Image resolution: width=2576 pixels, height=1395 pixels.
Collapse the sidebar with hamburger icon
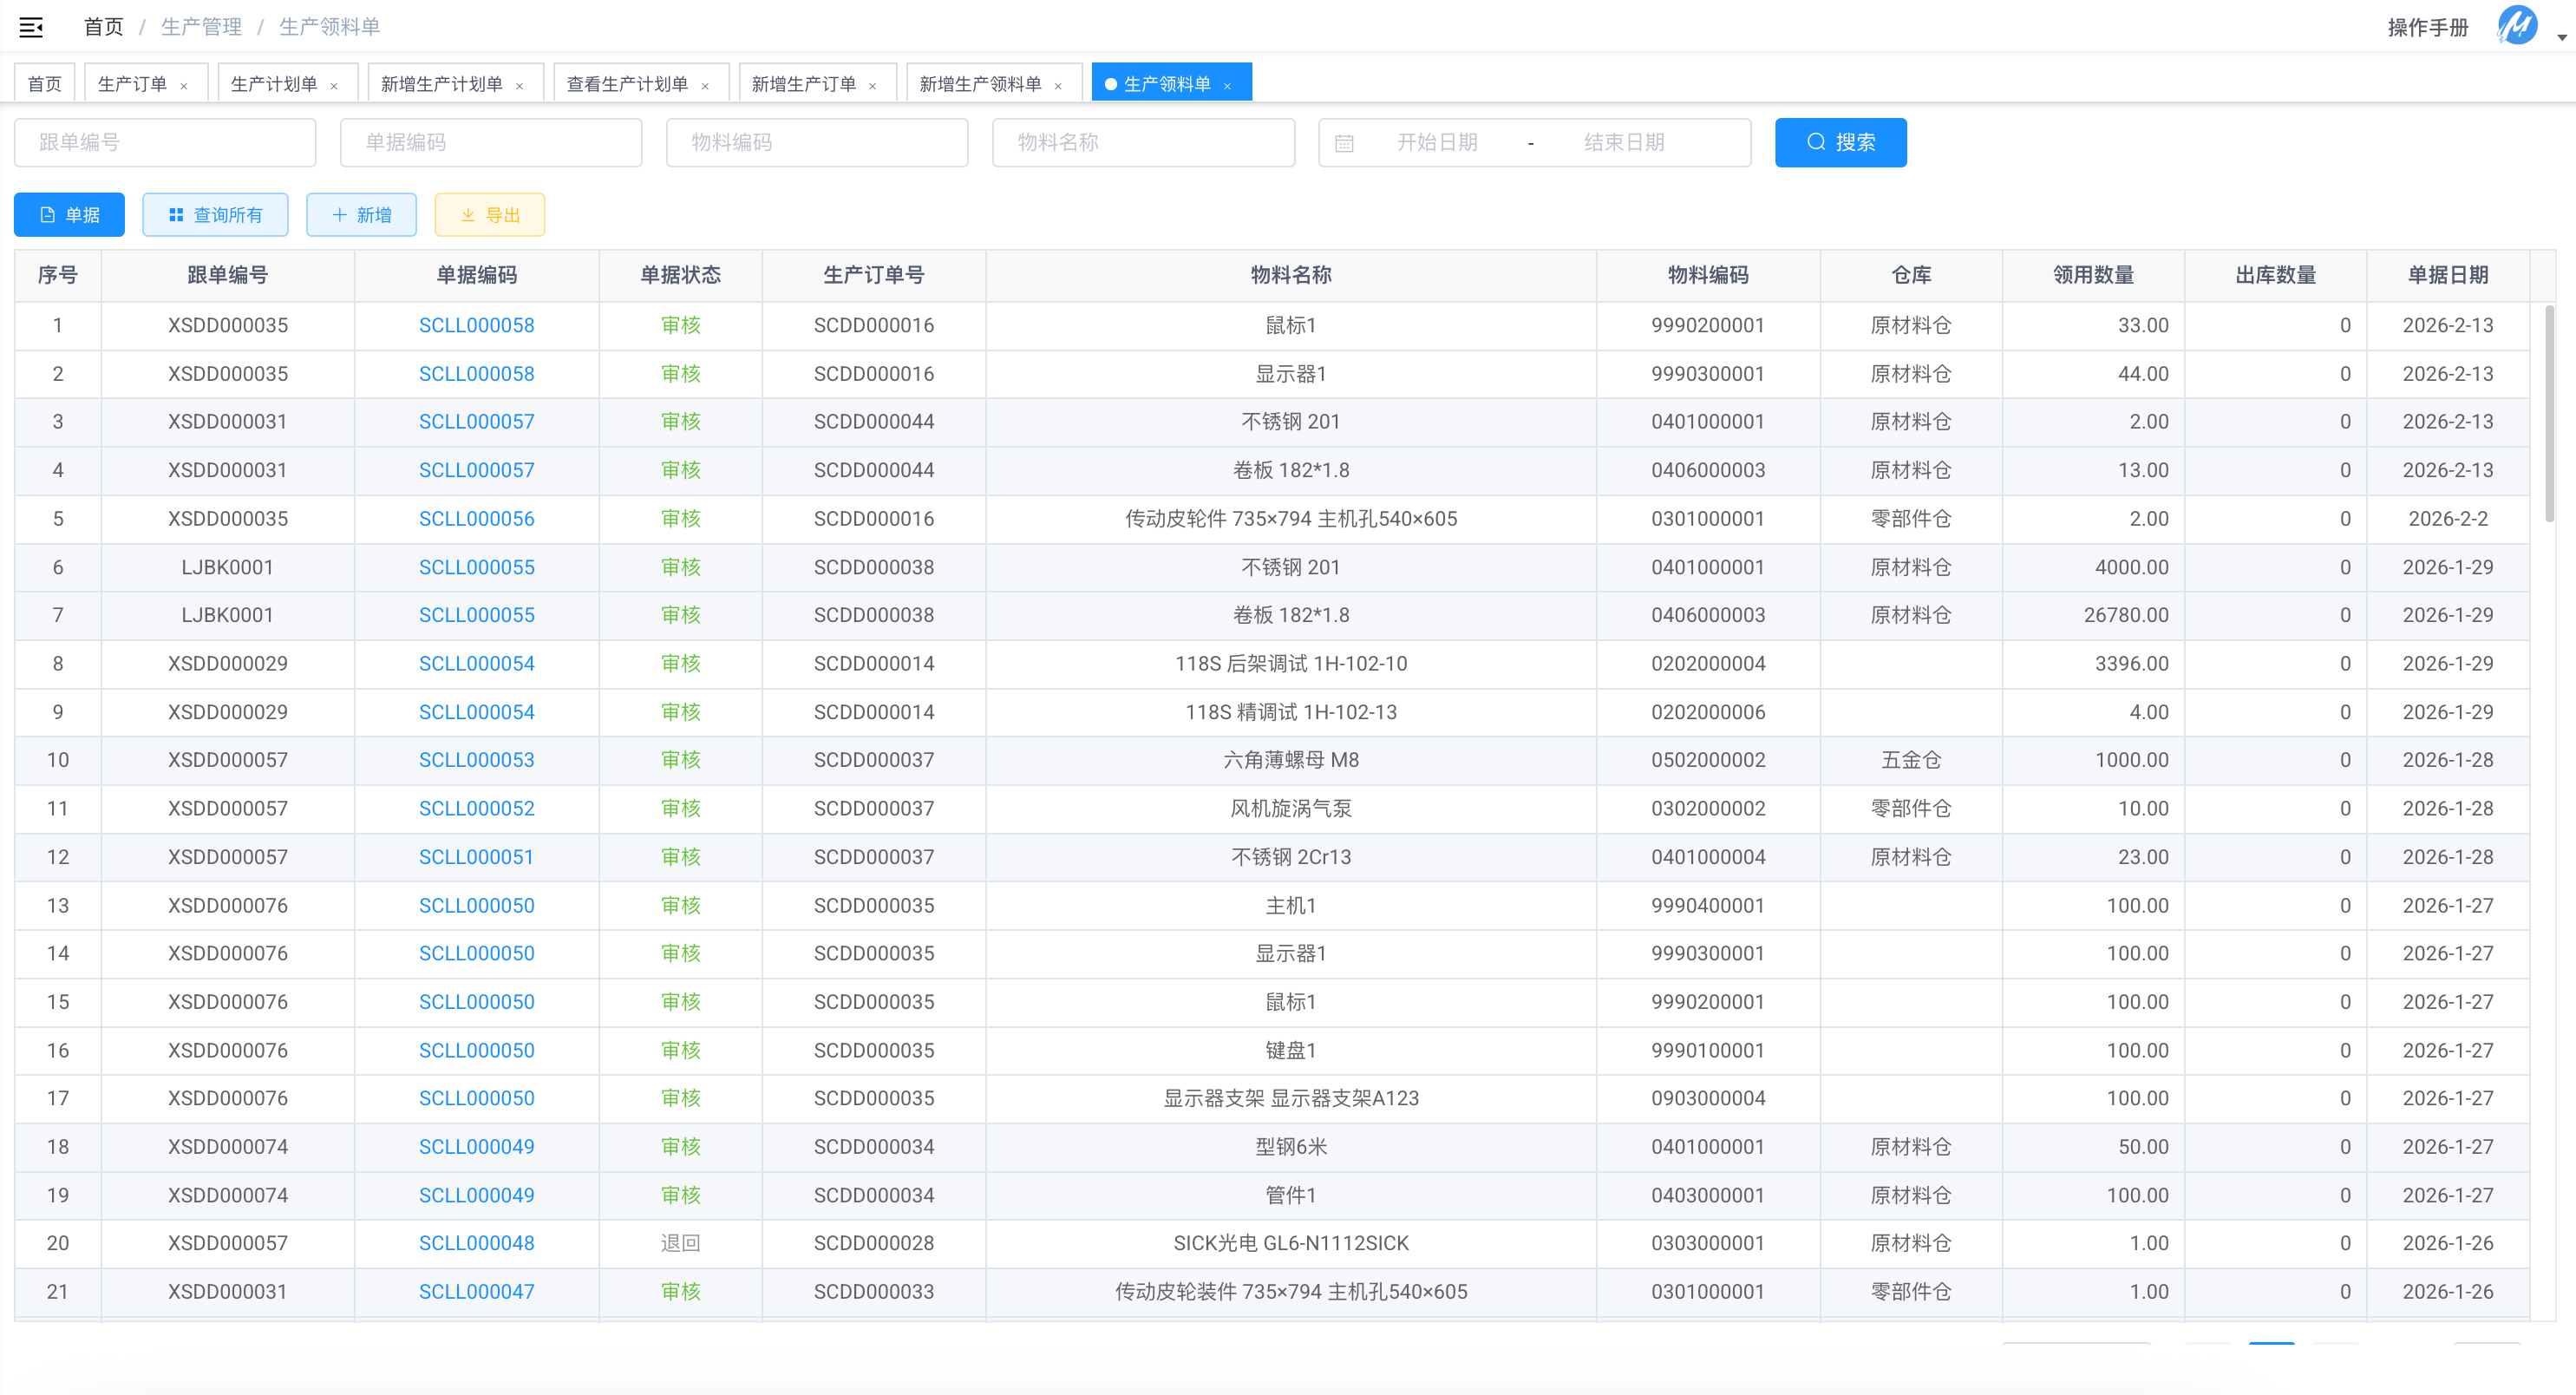pyautogui.click(x=31, y=27)
